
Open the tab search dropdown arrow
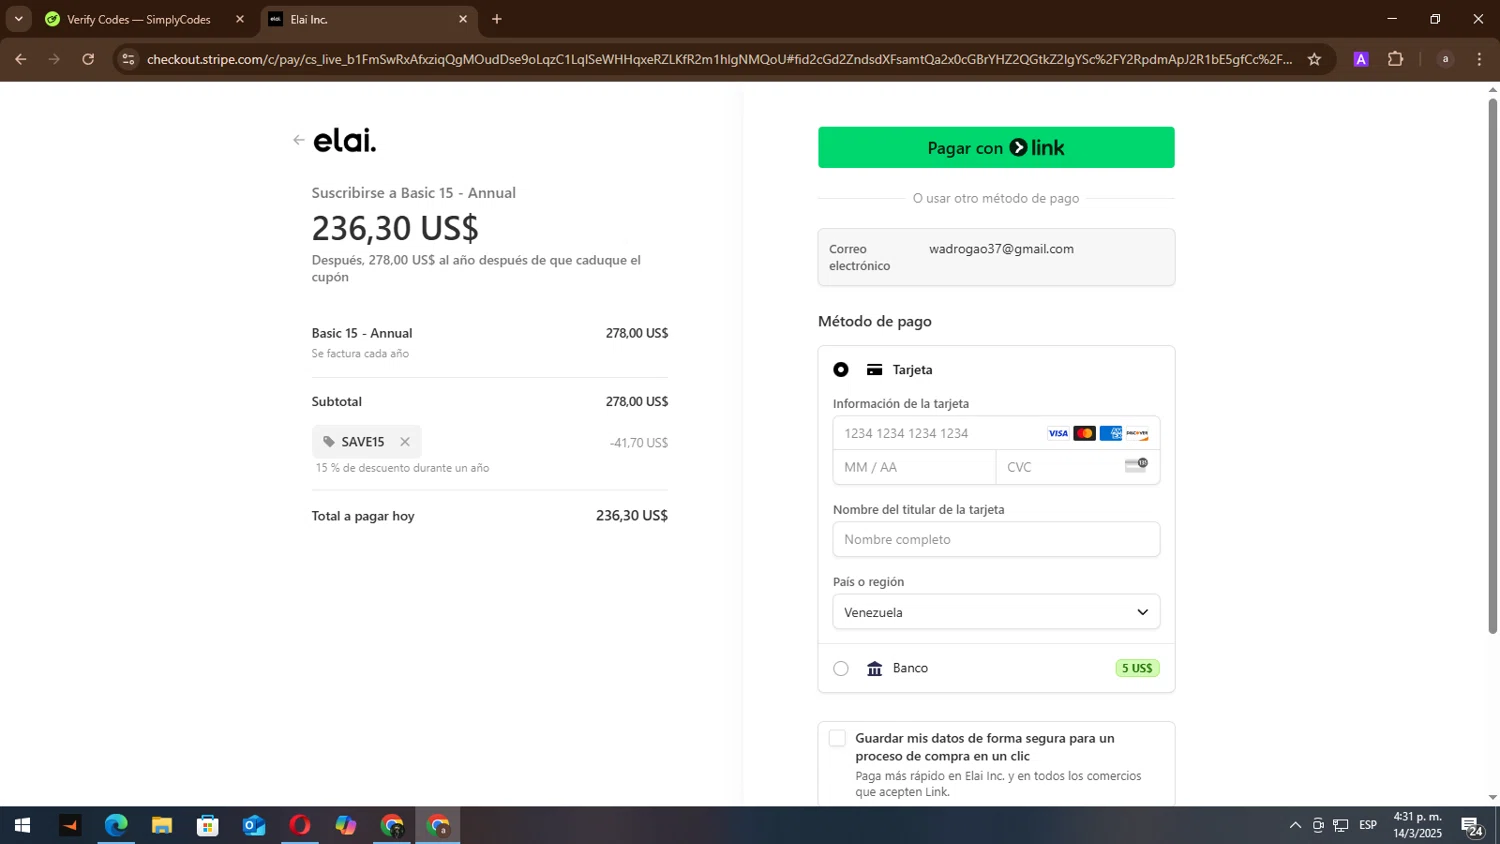coord(18,19)
